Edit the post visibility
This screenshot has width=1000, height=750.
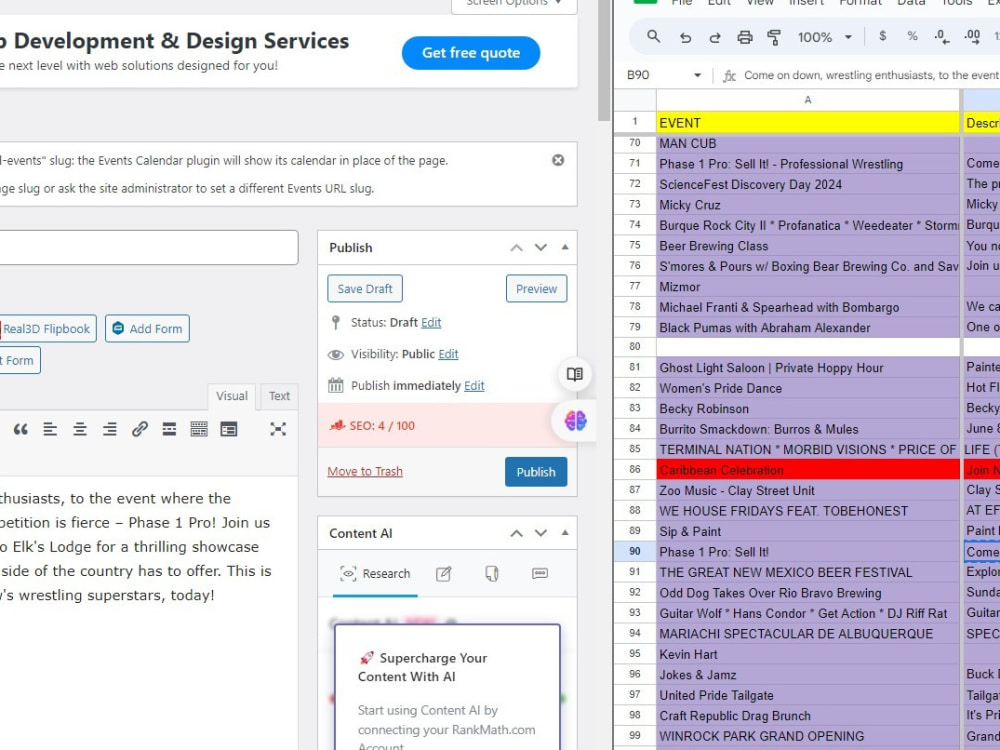click(x=448, y=354)
